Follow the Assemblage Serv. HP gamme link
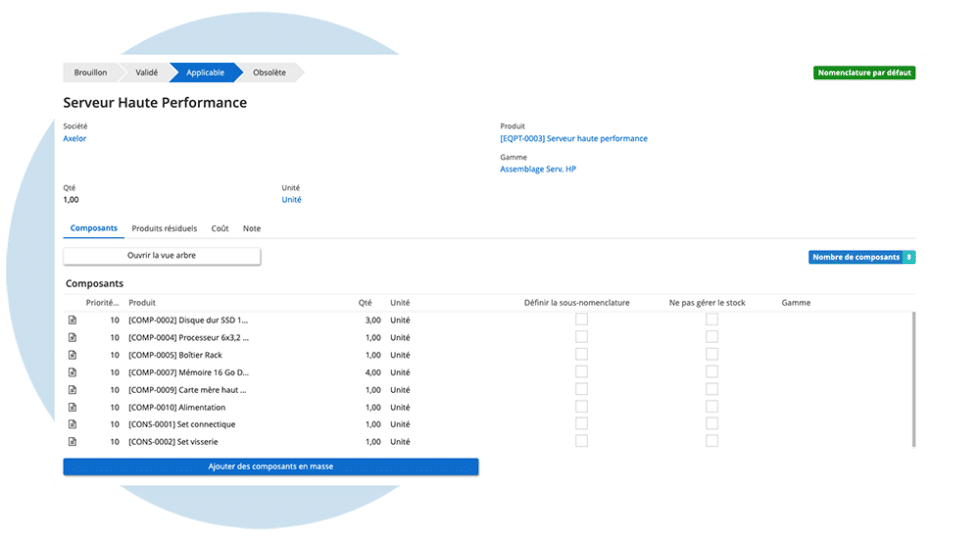 [538, 170]
